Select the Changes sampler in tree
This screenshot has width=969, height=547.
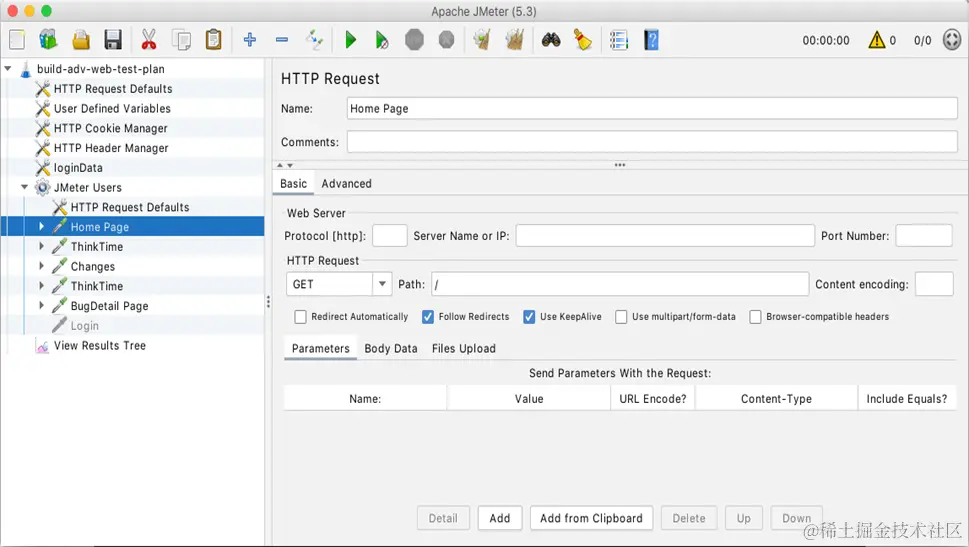click(92, 267)
